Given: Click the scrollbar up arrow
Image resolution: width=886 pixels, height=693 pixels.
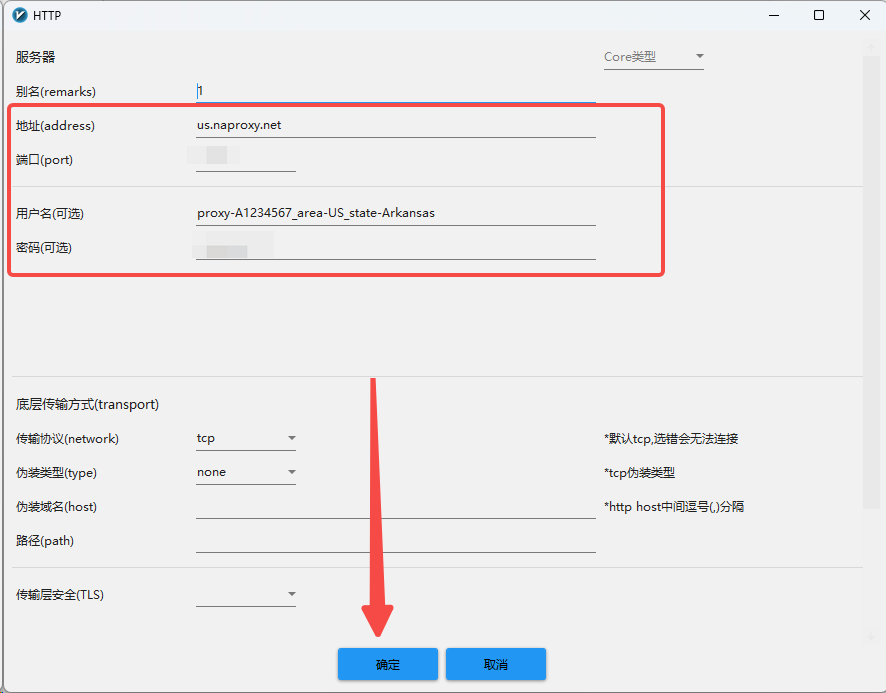Looking at the screenshot, I should [x=870, y=47].
